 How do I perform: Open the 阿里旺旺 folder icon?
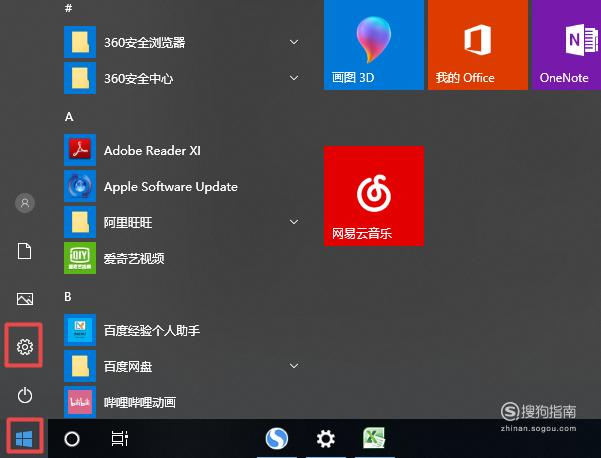(80, 222)
